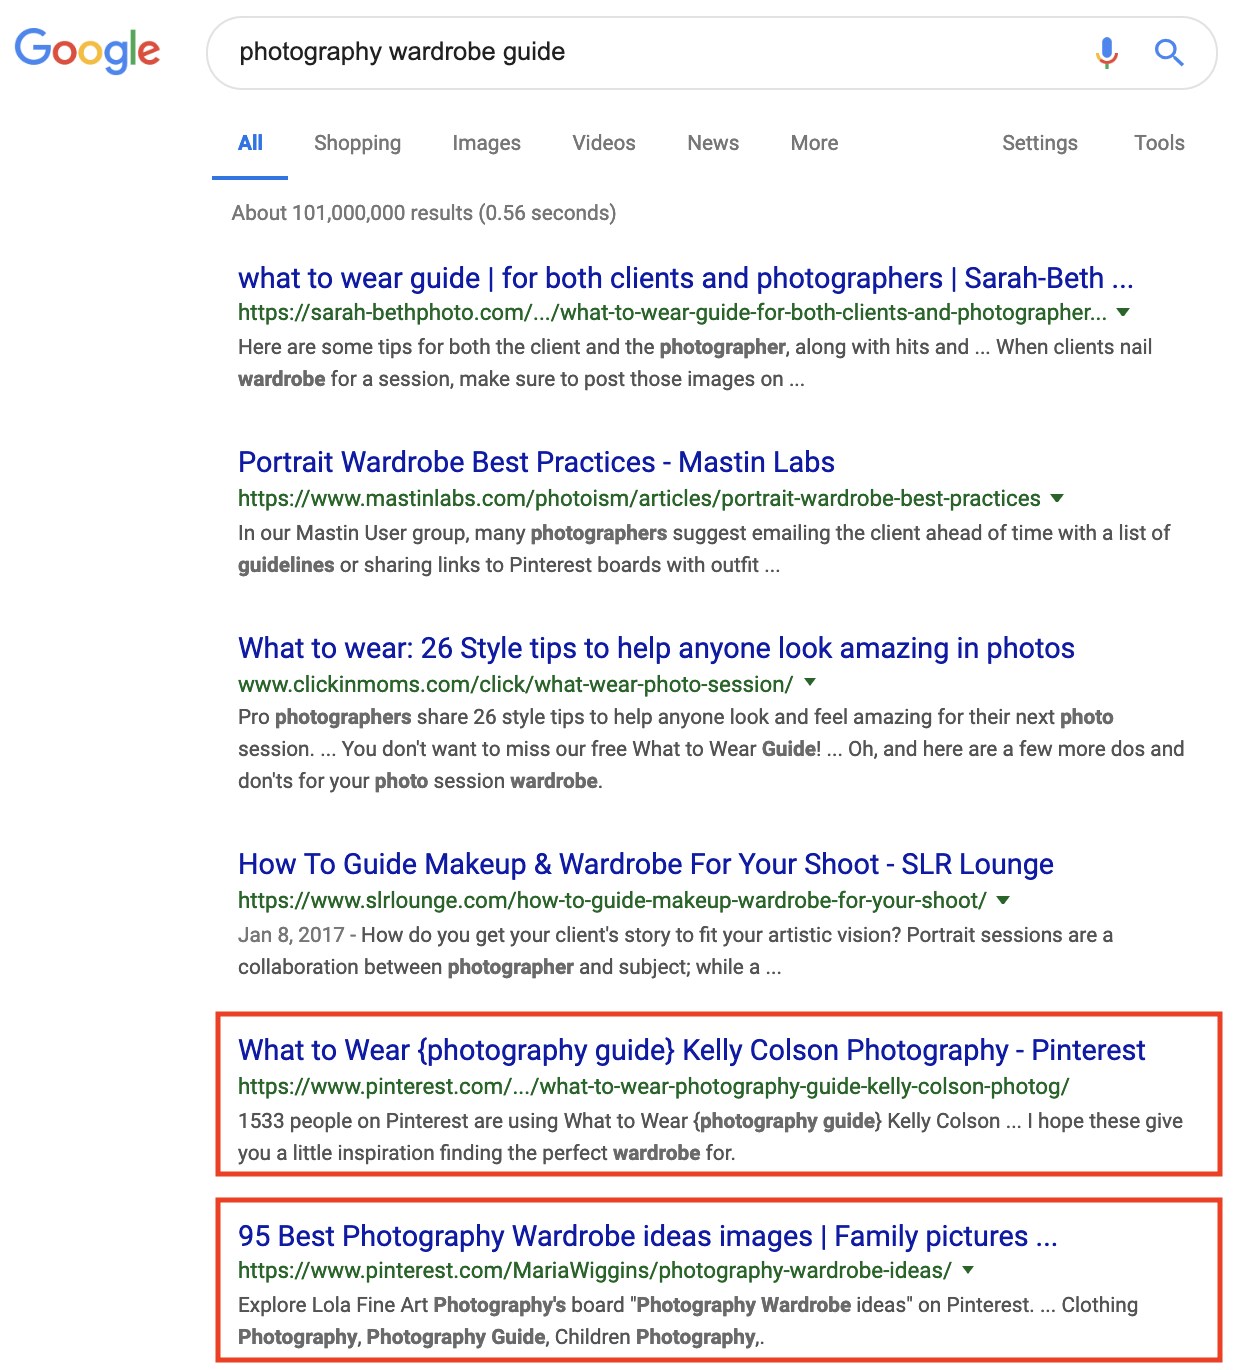
Task: Open the Shopping results tab
Action: click(x=357, y=143)
